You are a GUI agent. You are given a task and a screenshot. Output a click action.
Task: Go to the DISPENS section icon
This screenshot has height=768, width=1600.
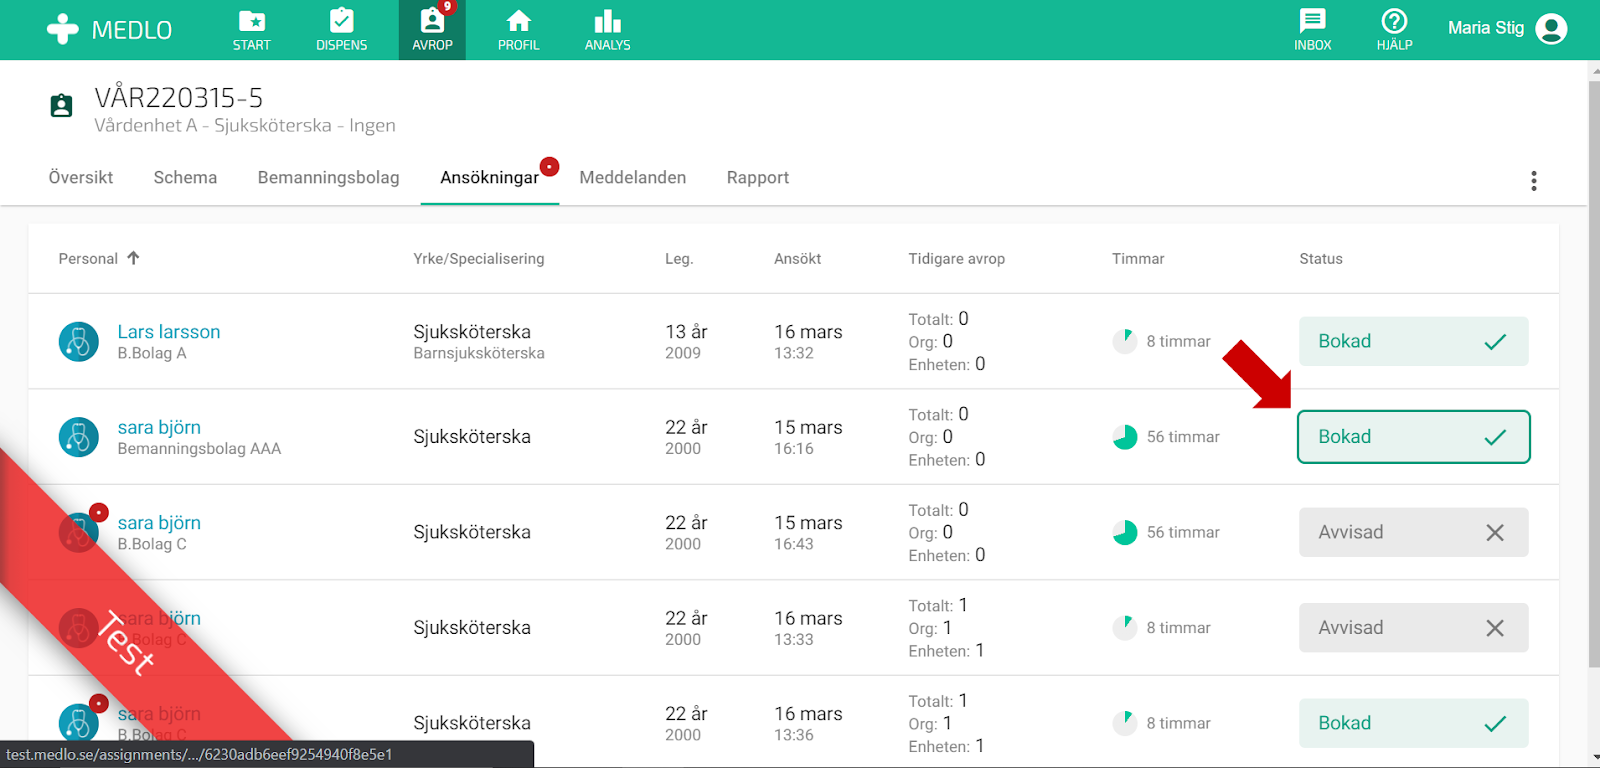pos(341,21)
